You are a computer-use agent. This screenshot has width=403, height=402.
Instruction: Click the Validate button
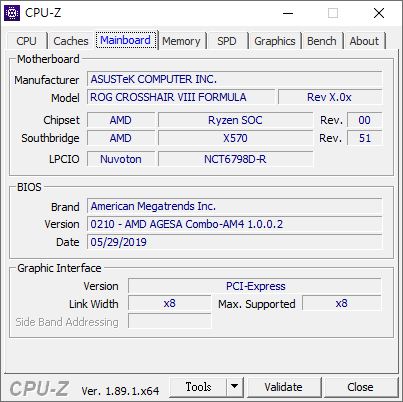(284, 387)
